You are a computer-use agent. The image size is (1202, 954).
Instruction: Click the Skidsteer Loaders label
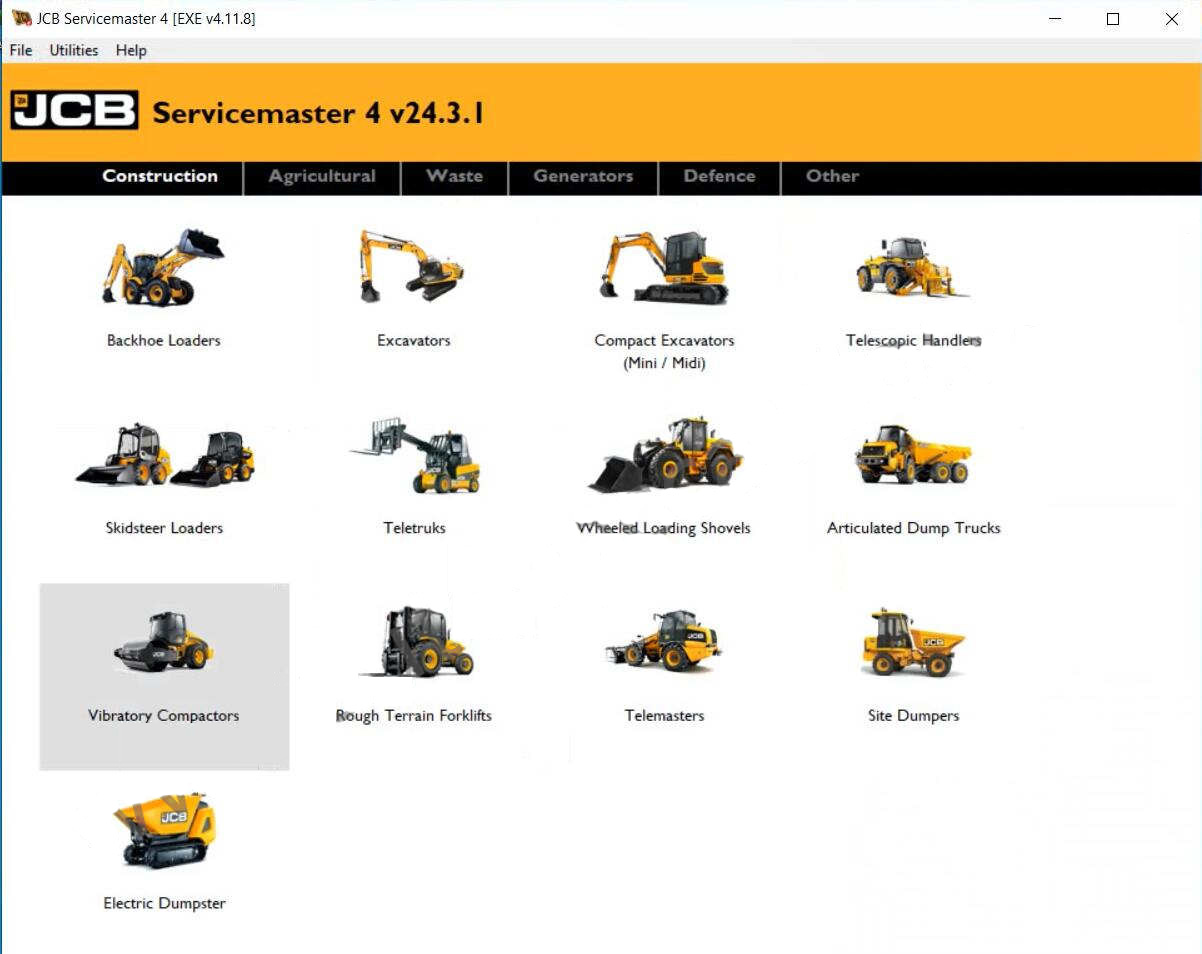164,528
